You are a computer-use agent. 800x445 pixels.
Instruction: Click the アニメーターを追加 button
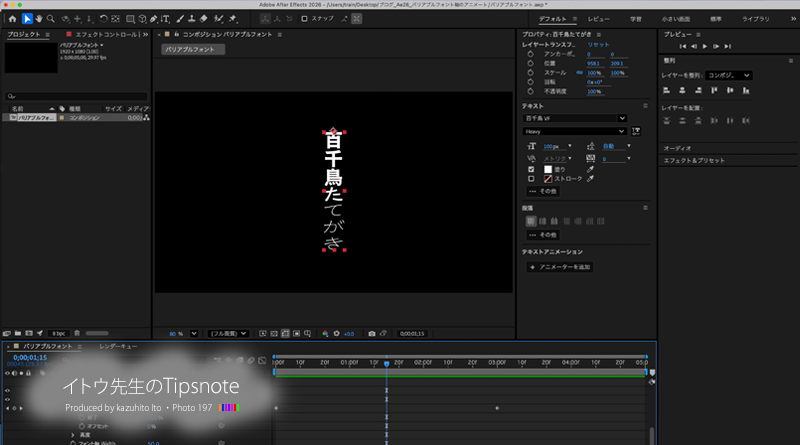561,267
